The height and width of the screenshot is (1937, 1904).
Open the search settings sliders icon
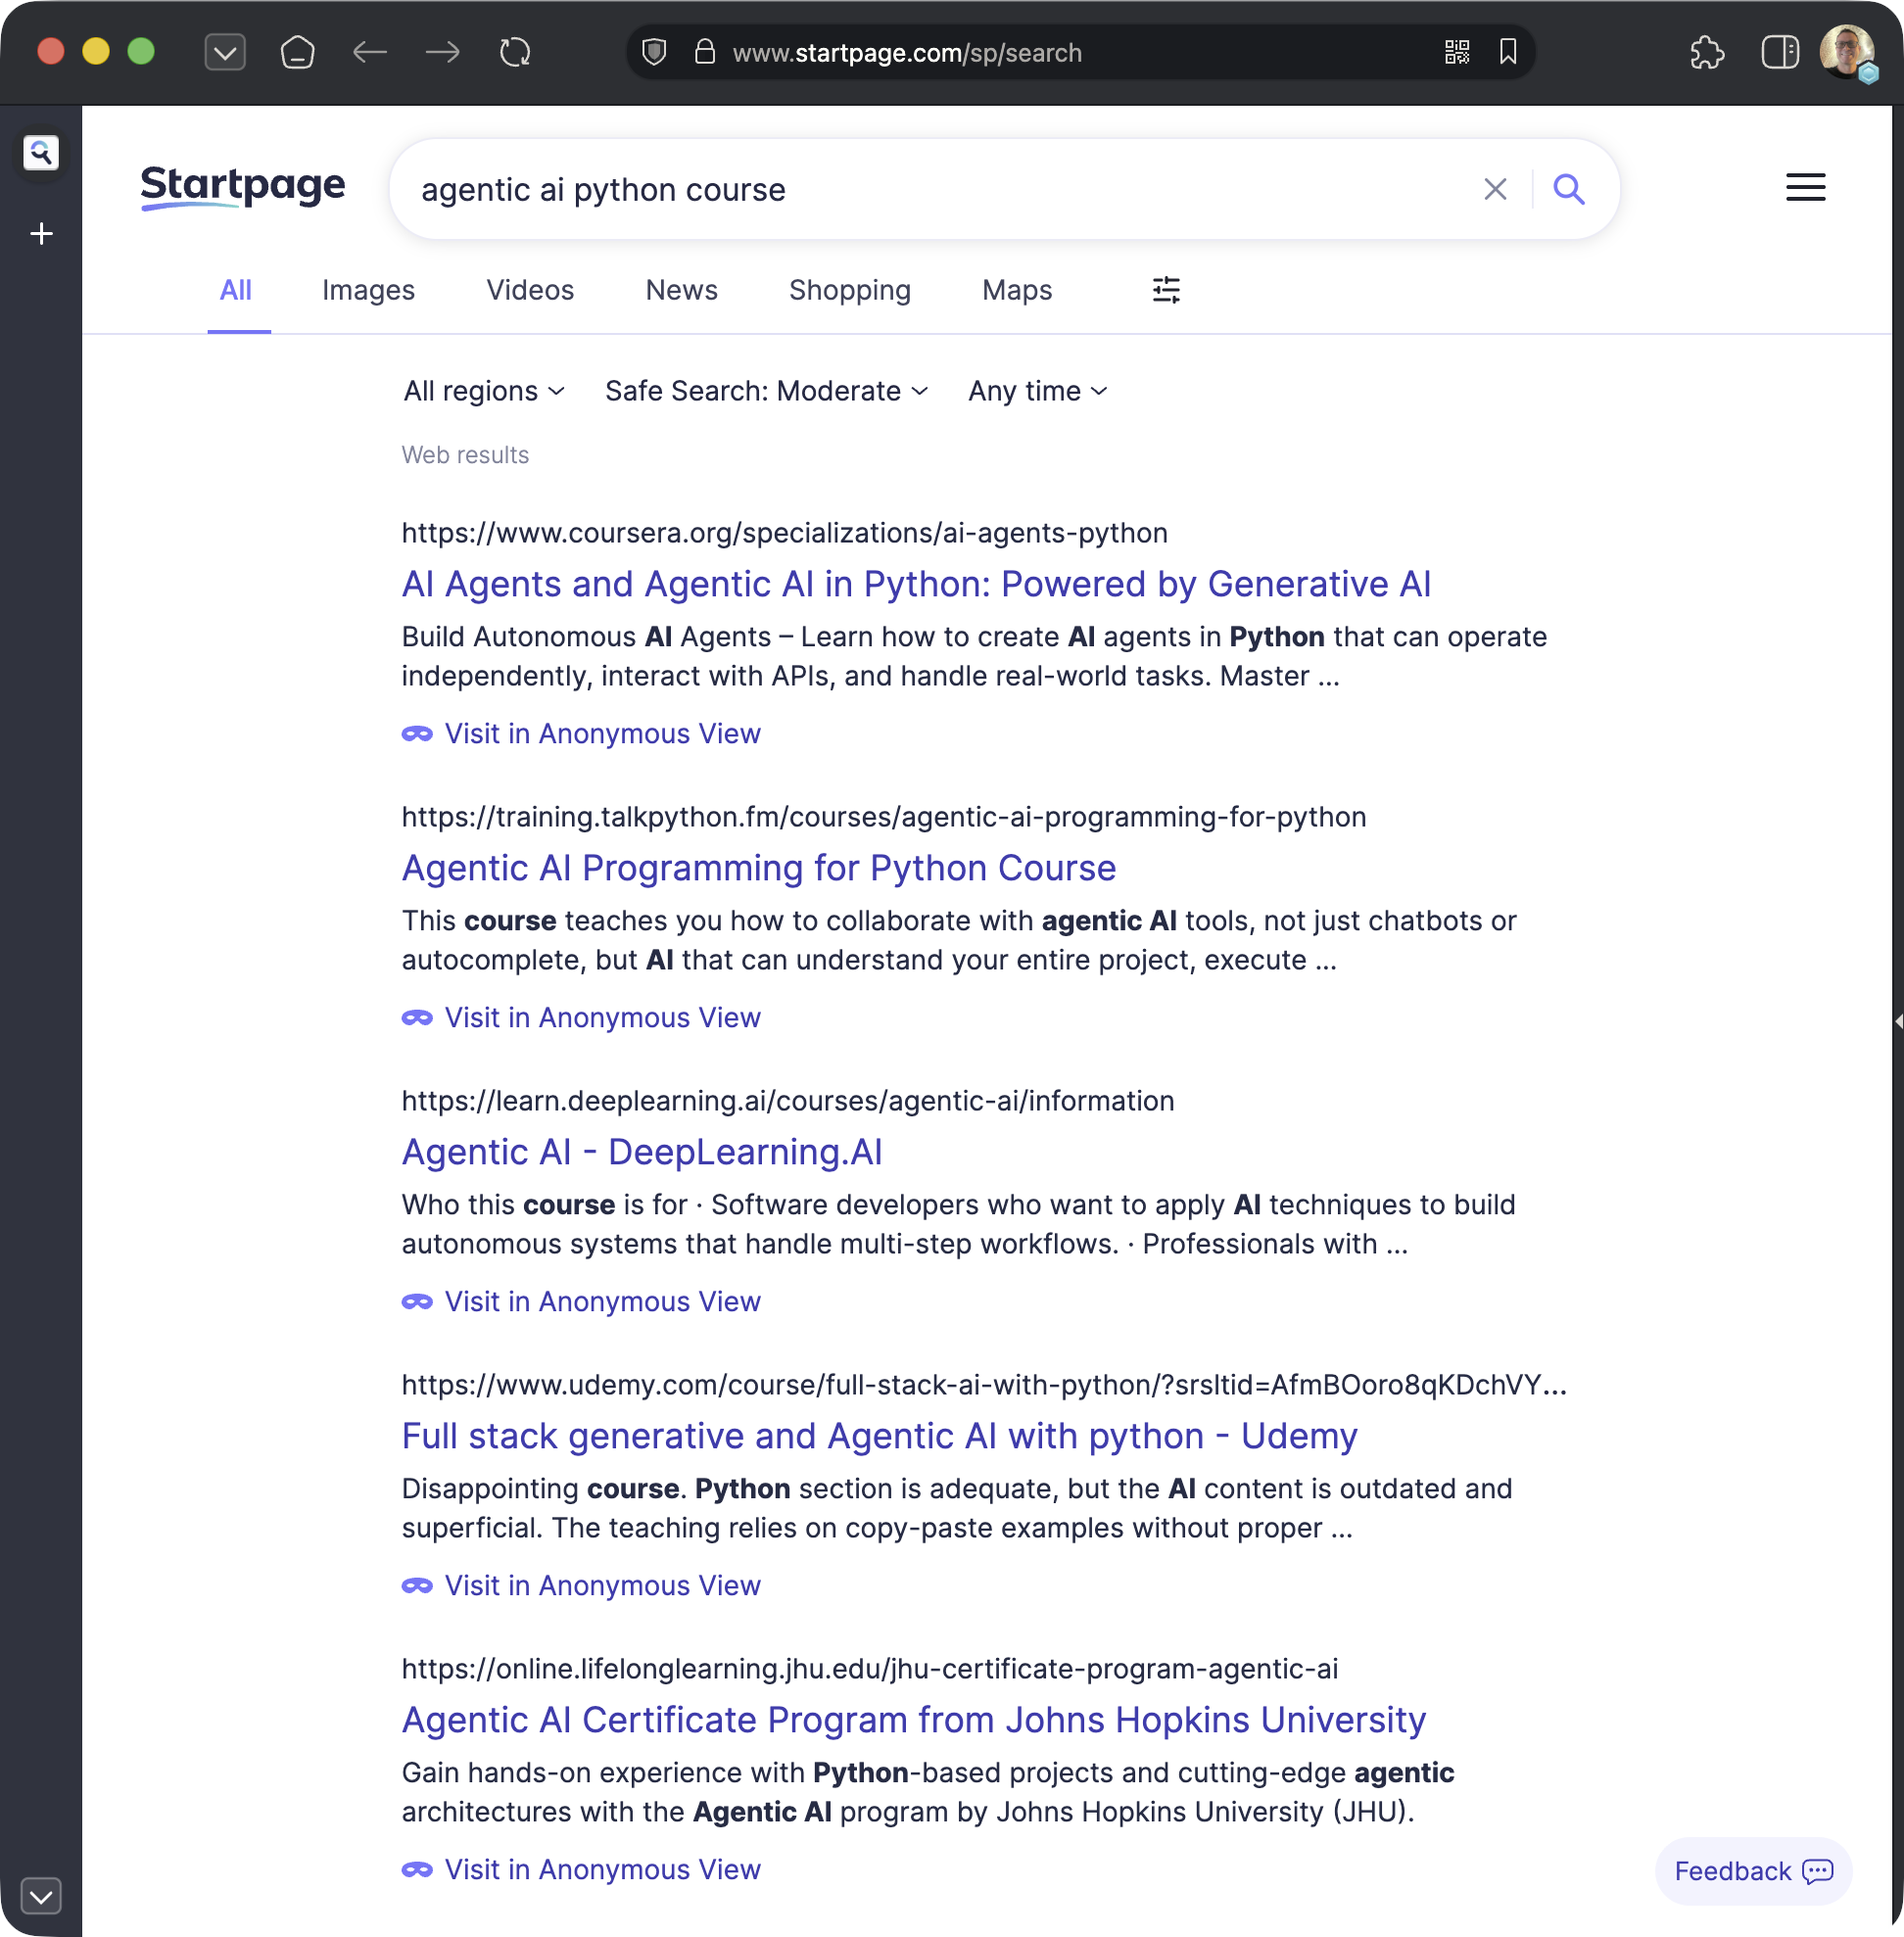tap(1165, 290)
